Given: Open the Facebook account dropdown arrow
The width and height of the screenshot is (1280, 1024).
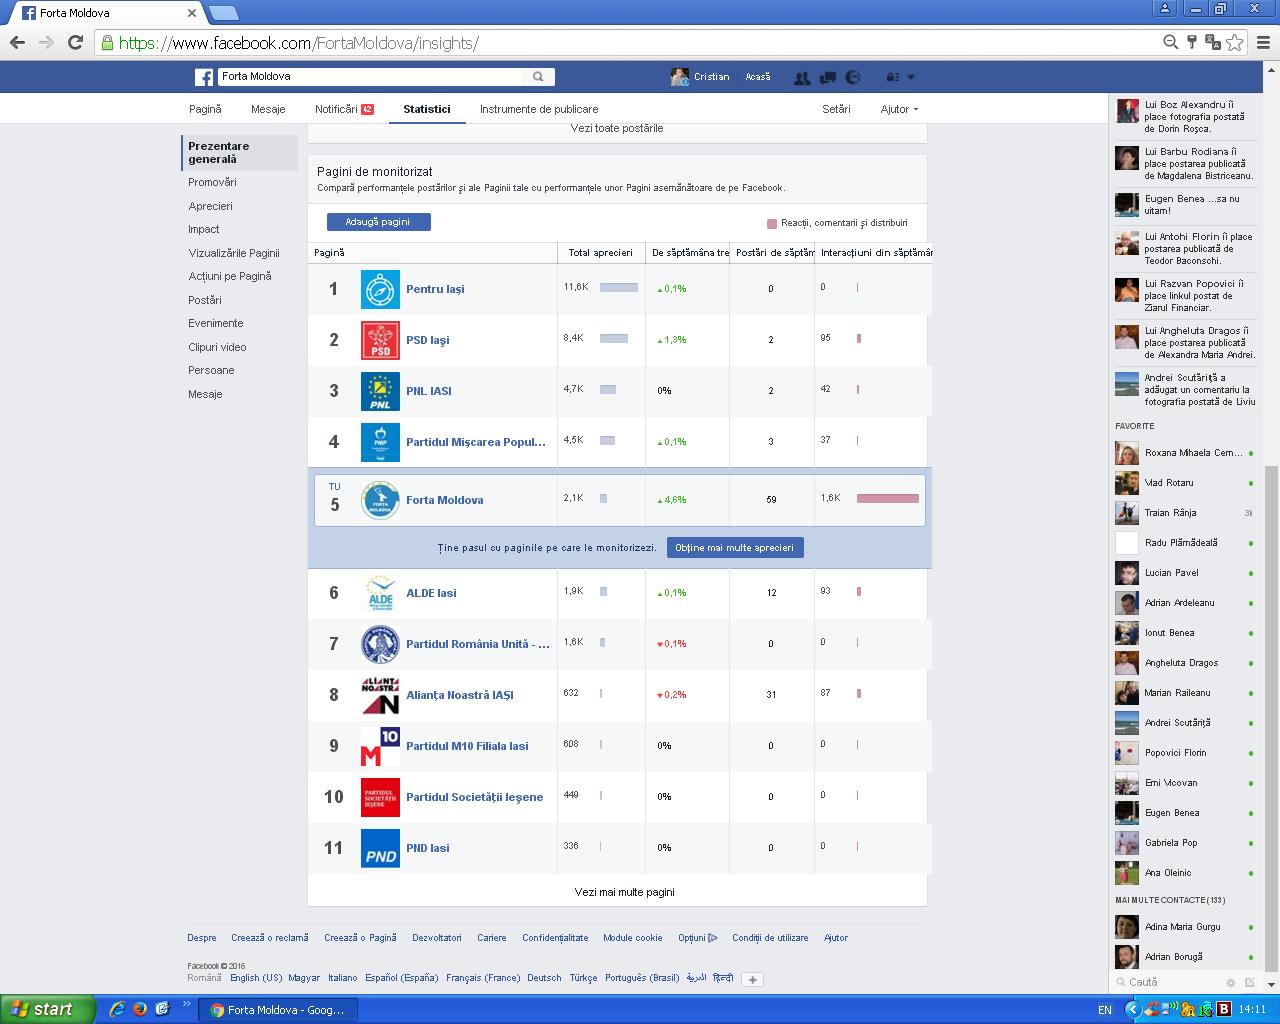Looking at the screenshot, I should coord(911,77).
